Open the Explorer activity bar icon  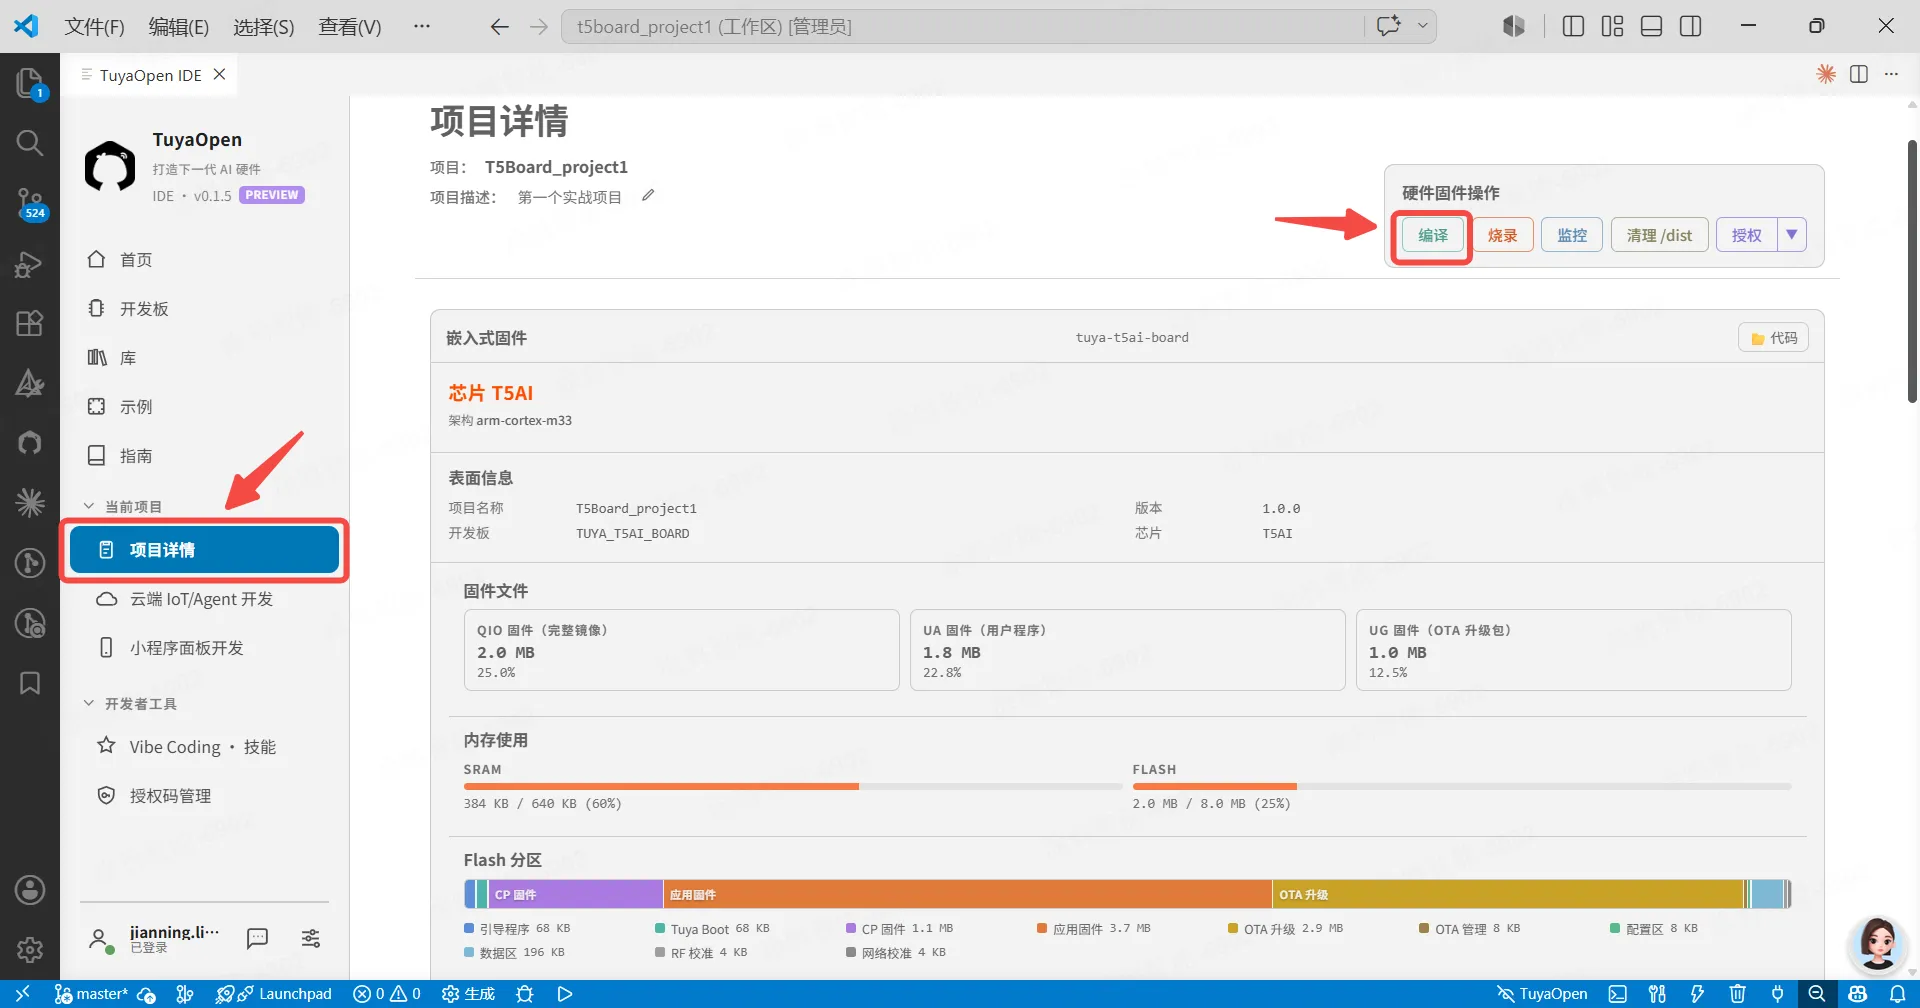30,83
